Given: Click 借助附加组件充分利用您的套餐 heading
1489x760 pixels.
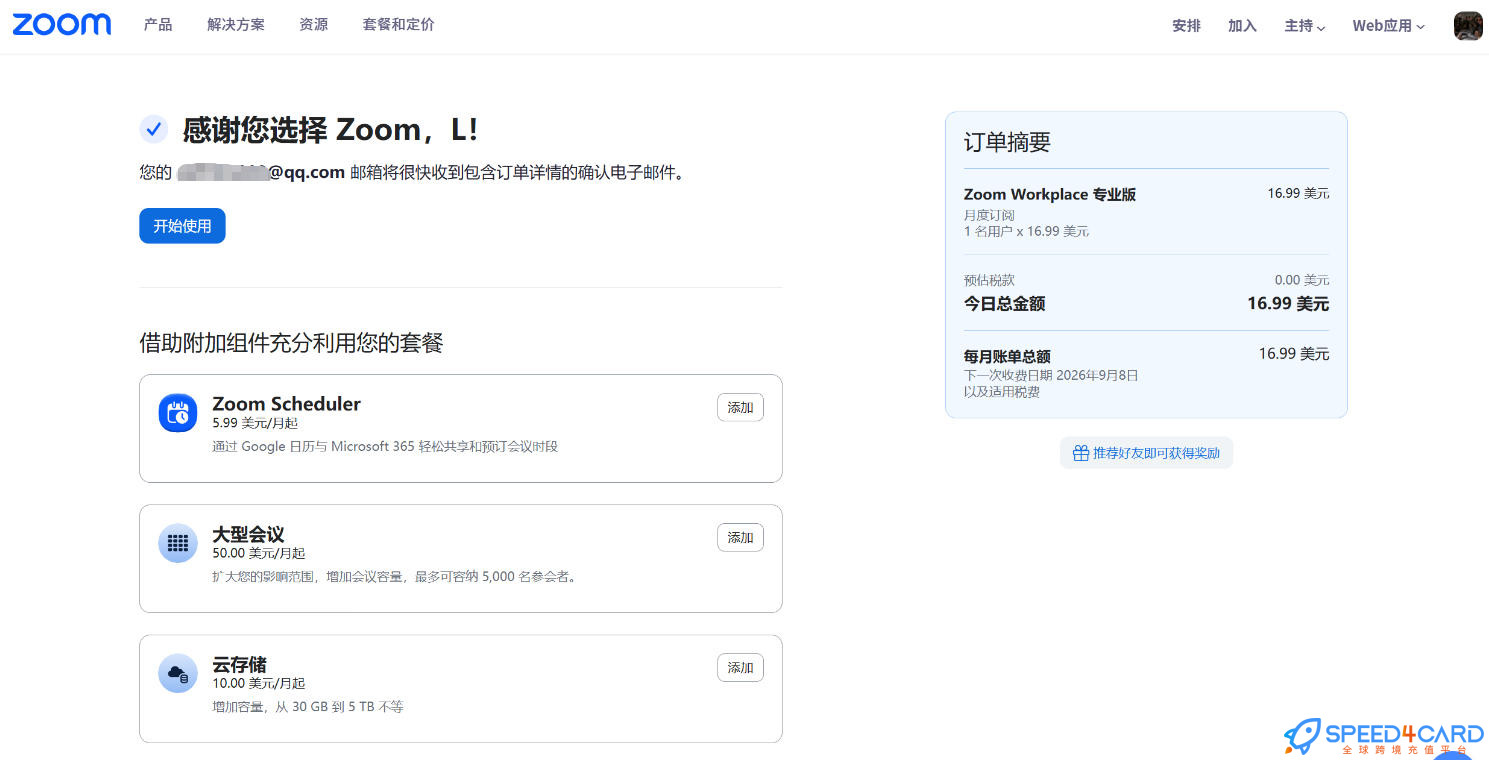Looking at the screenshot, I should (291, 343).
